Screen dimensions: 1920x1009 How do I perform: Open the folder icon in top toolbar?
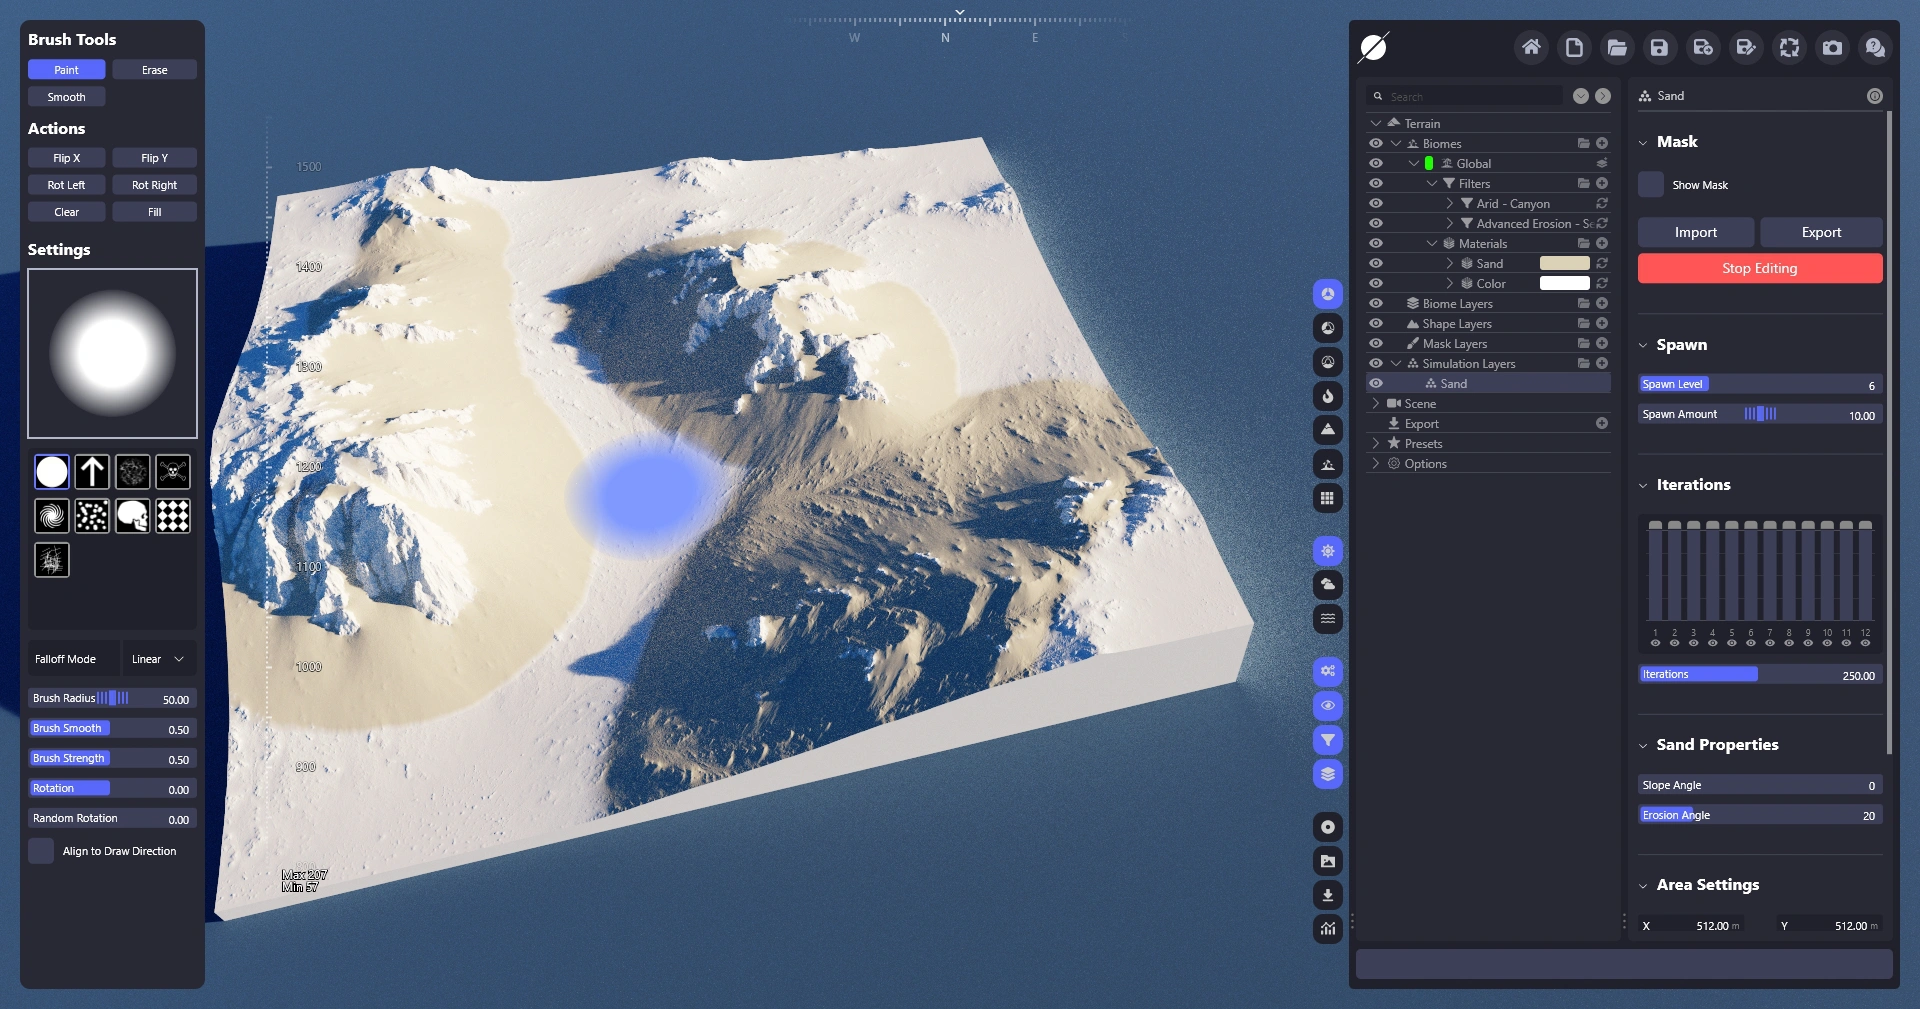click(1617, 47)
